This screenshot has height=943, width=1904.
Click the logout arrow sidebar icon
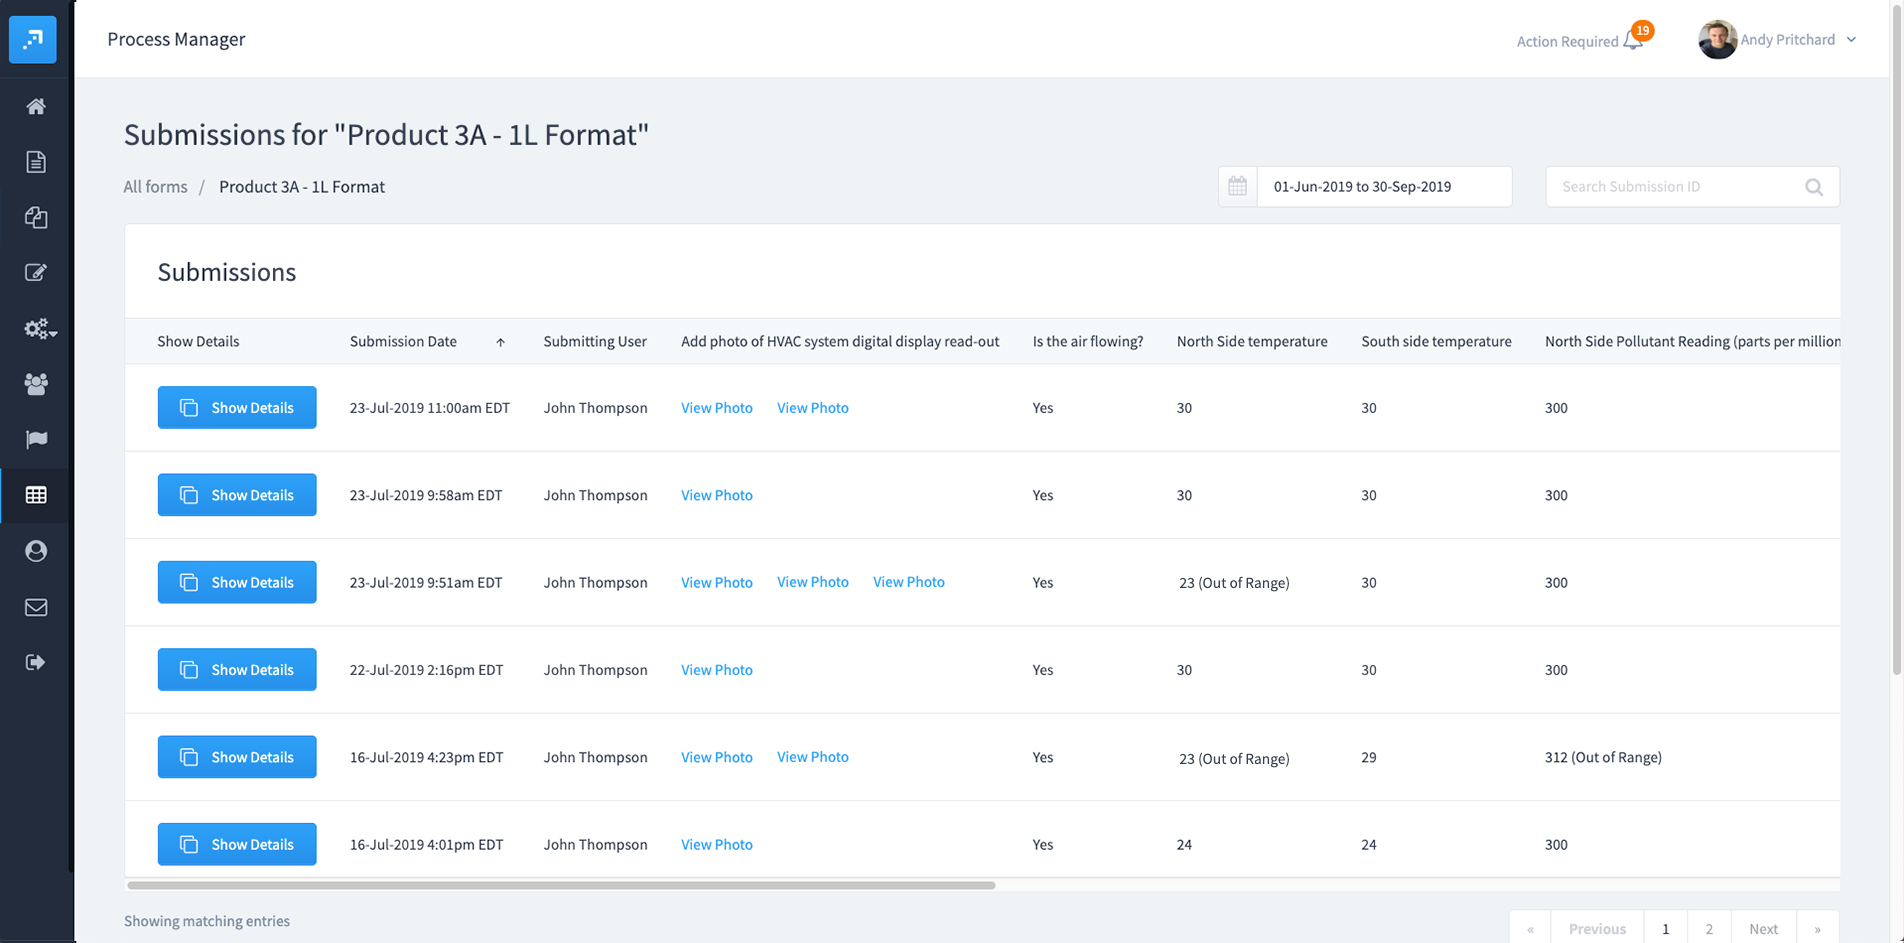coord(36,662)
